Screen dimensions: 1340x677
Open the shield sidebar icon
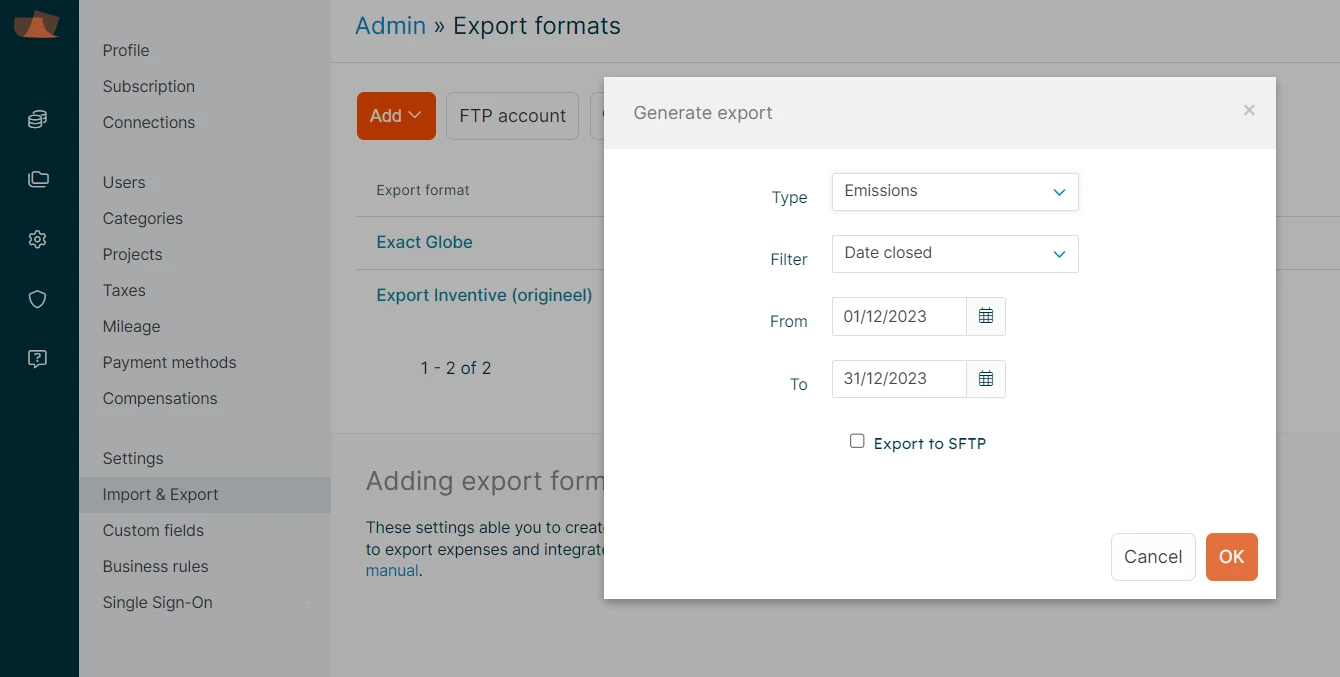(x=38, y=300)
